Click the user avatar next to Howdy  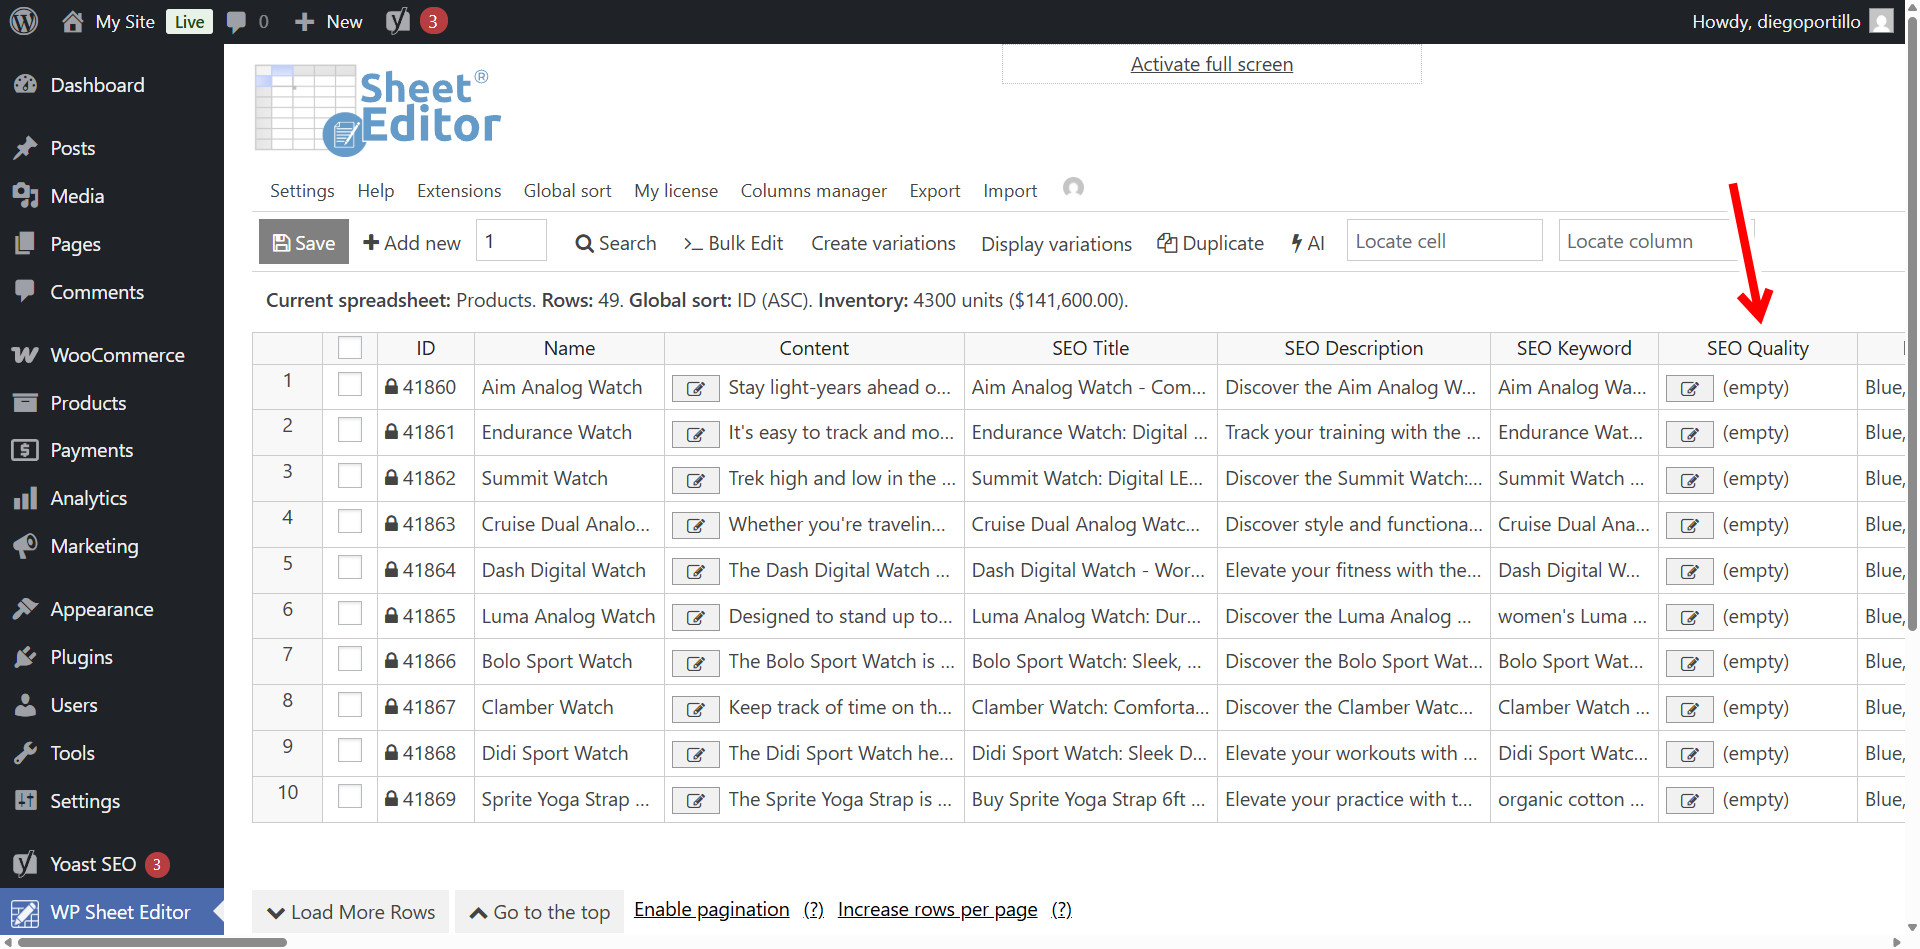pyautogui.click(x=1881, y=21)
